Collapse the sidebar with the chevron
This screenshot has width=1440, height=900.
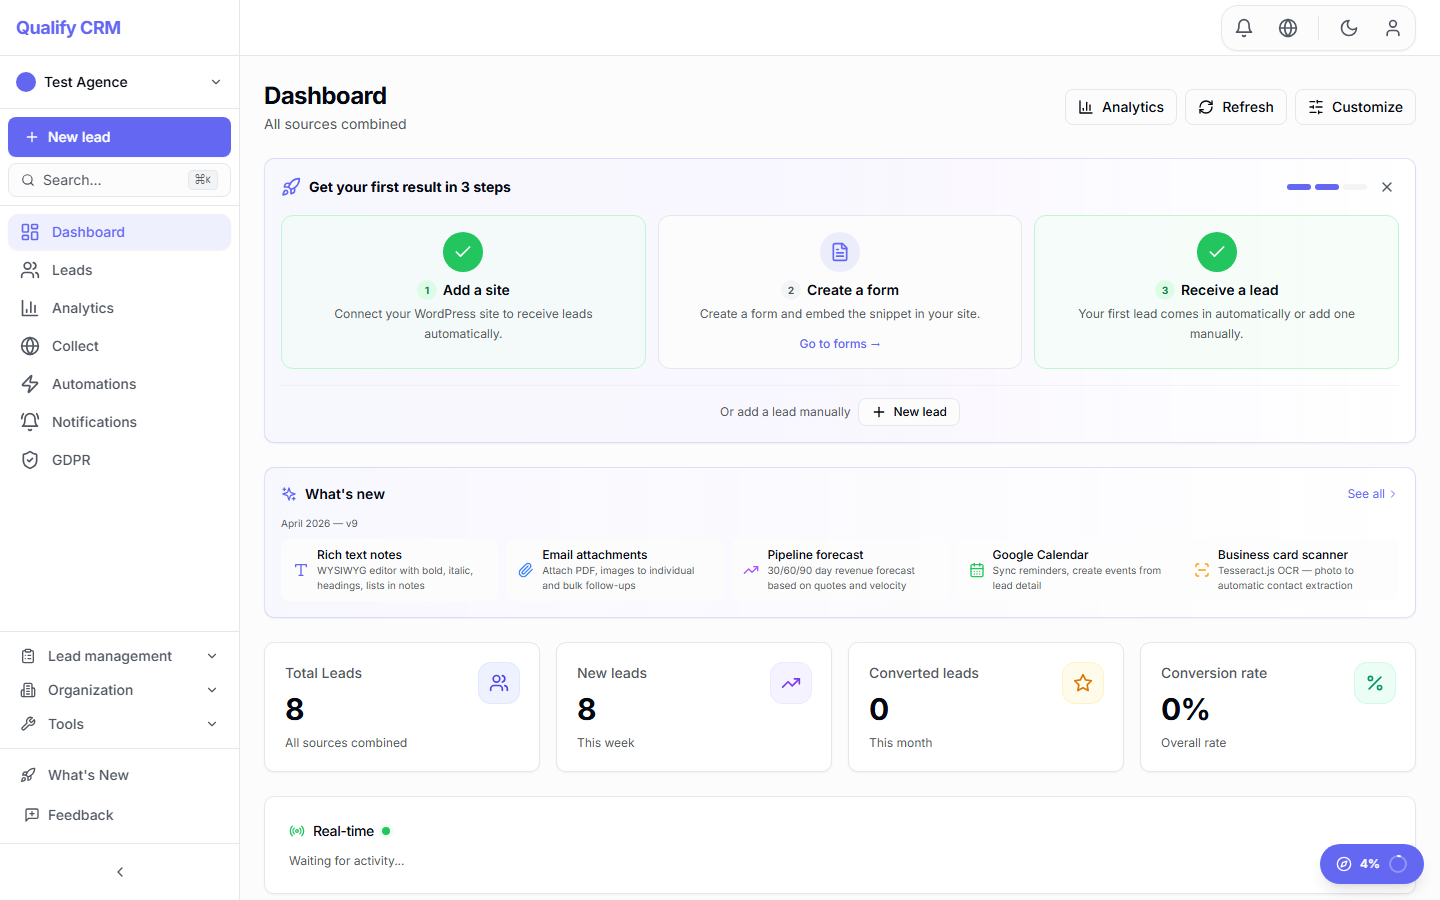pos(119,871)
